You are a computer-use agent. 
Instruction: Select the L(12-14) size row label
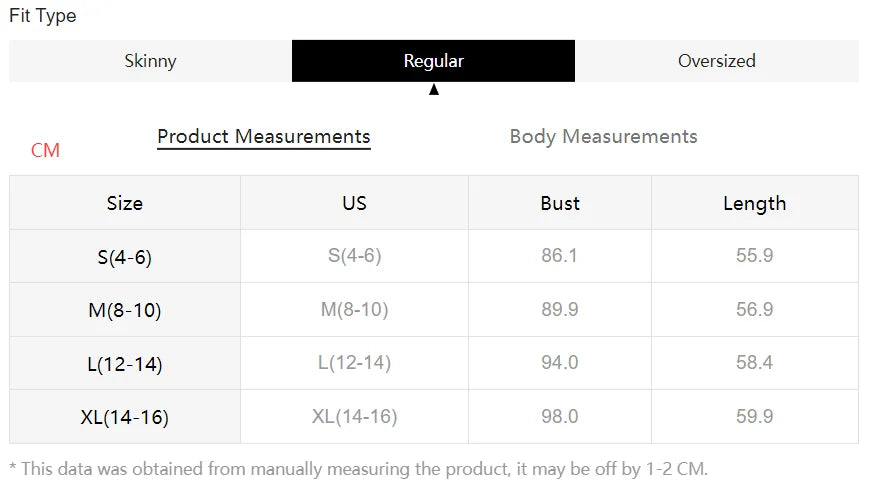coord(125,364)
